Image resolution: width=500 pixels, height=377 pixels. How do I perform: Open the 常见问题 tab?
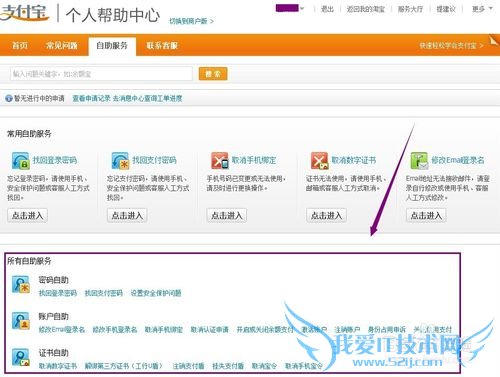(62, 45)
